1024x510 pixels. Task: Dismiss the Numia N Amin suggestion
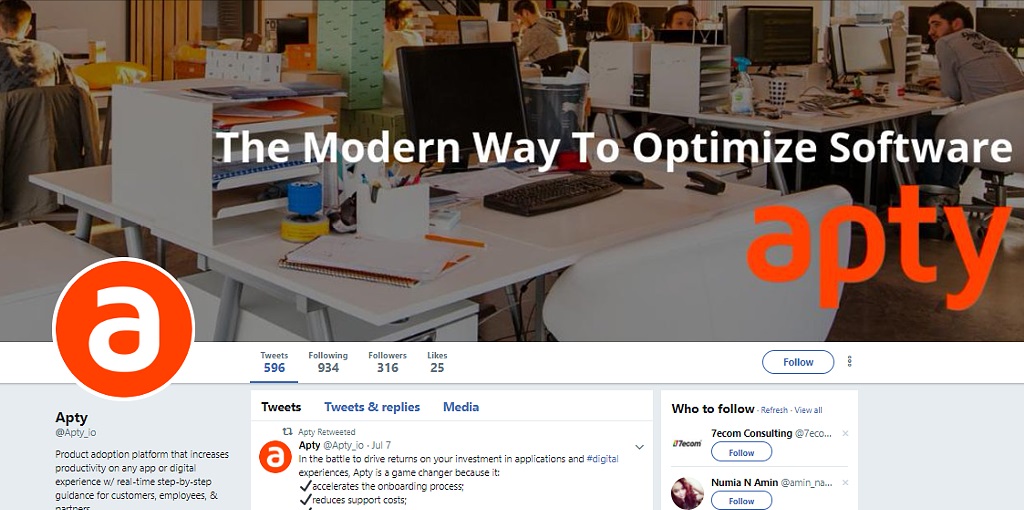(845, 483)
